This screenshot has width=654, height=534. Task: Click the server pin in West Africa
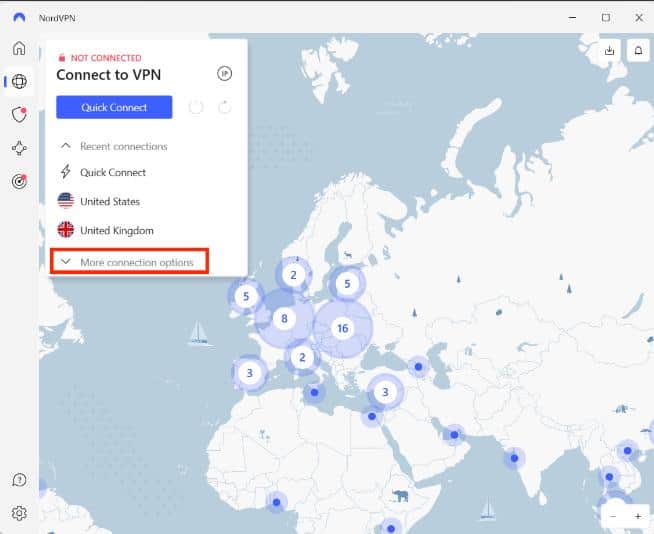coord(277,502)
